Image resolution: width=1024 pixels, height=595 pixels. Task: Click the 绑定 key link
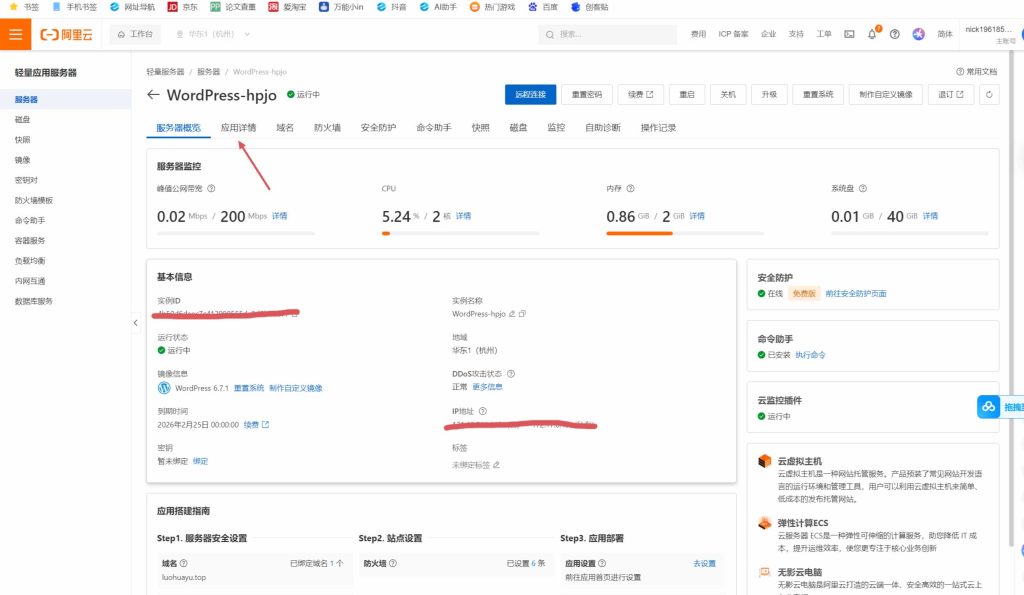click(200, 461)
